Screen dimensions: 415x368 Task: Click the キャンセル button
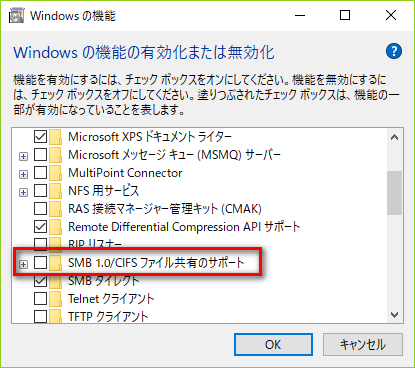[363, 344]
